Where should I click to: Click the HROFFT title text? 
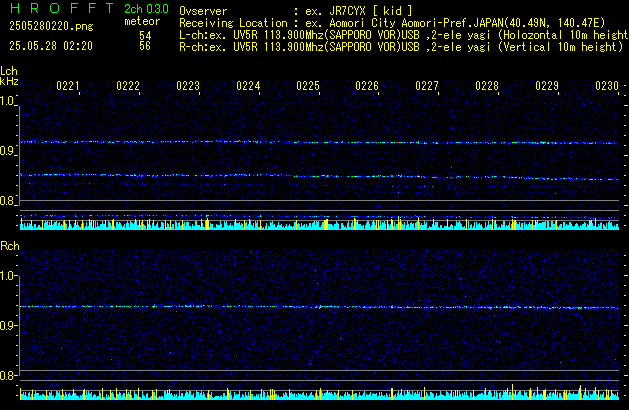[62, 8]
